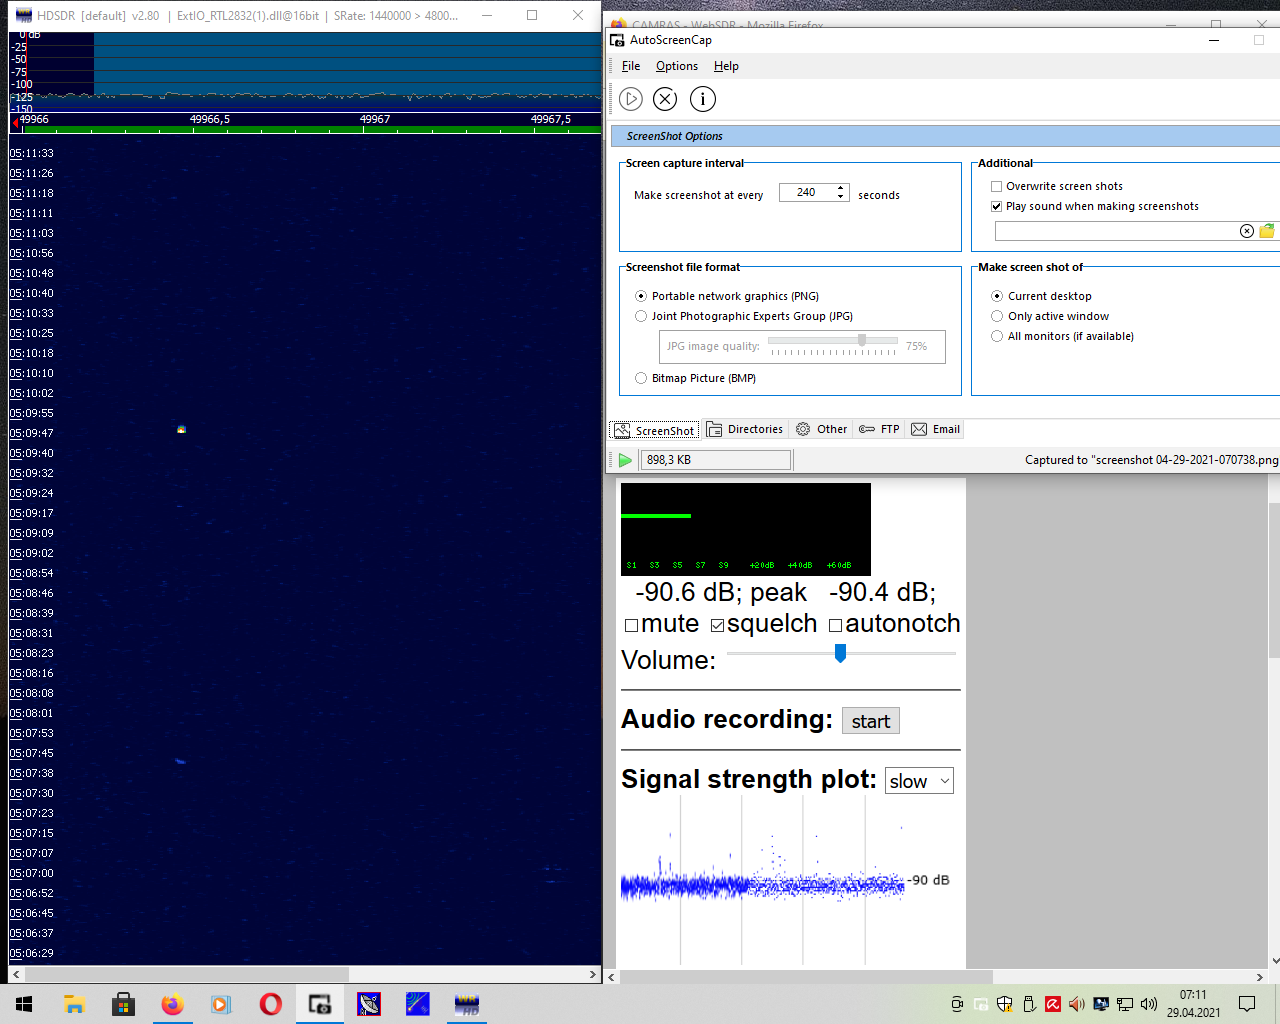1280x1024 pixels.
Task: Click the 898,3 KB status field
Action: [x=716, y=460]
